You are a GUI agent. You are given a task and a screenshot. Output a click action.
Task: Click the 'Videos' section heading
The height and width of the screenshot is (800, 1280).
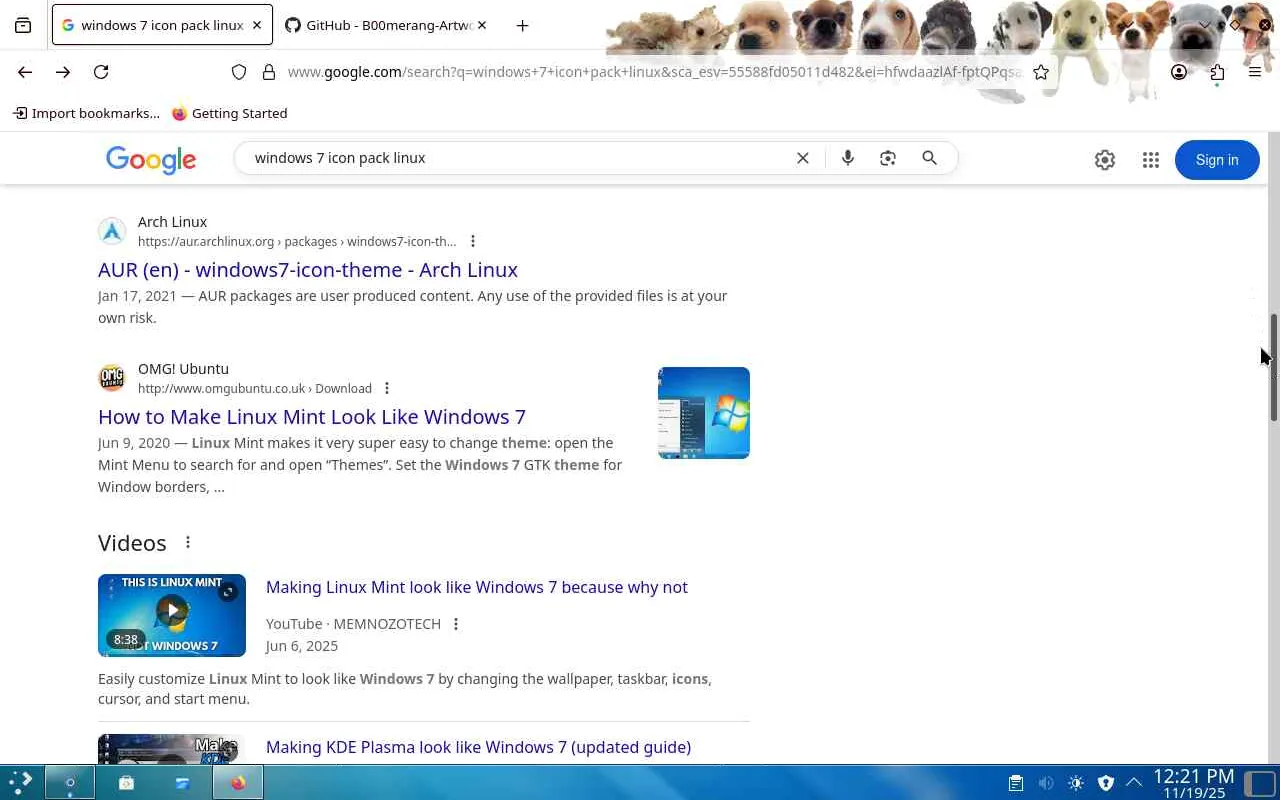tap(132, 543)
